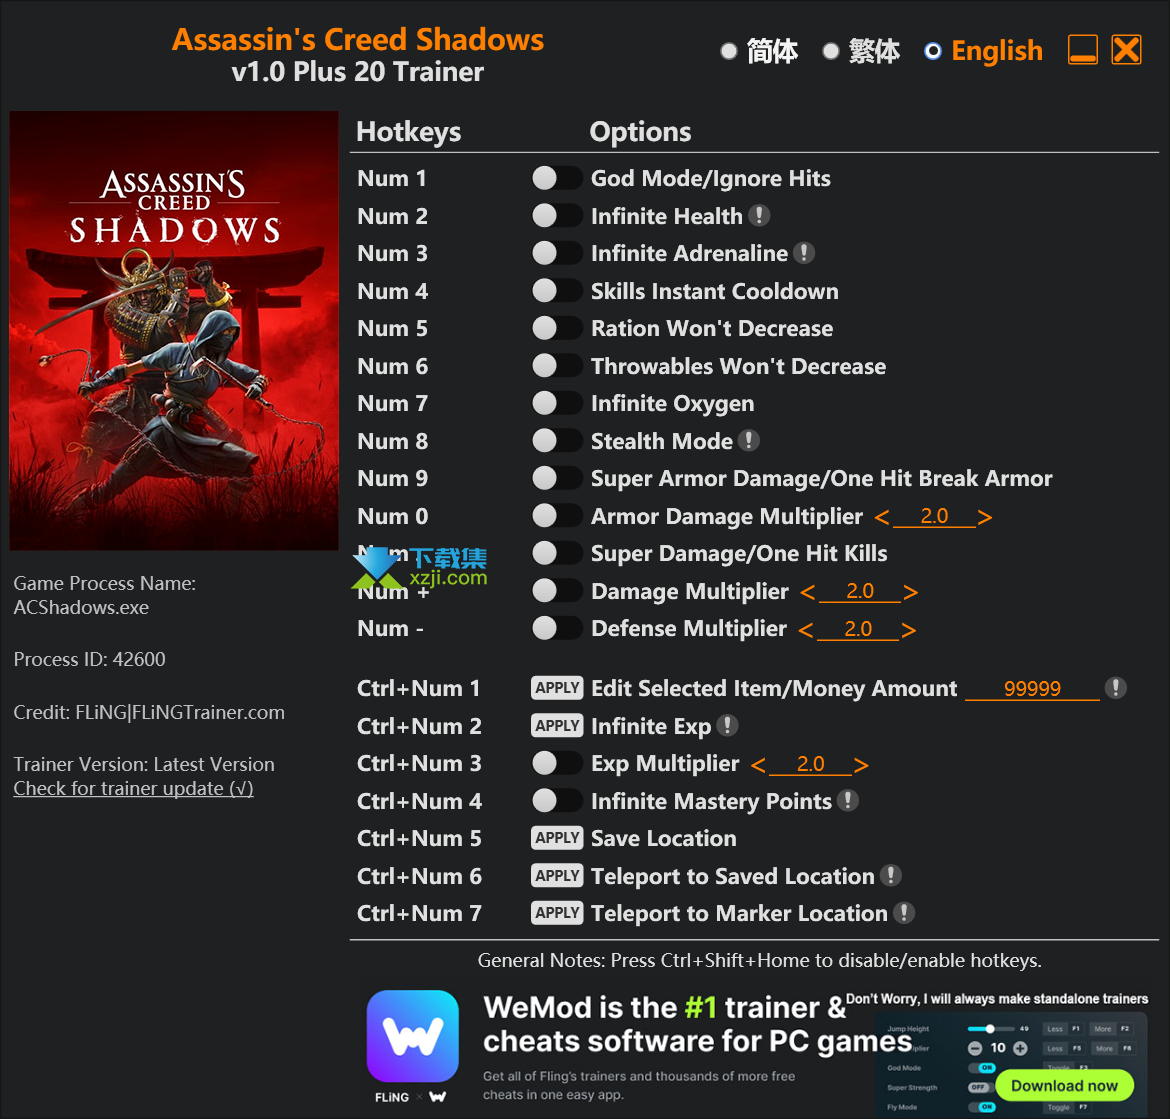Toggle Super Damage/One Hit Kills
Image resolution: width=1170 pixels, height=1119 pixels.
tap(557, 553)
